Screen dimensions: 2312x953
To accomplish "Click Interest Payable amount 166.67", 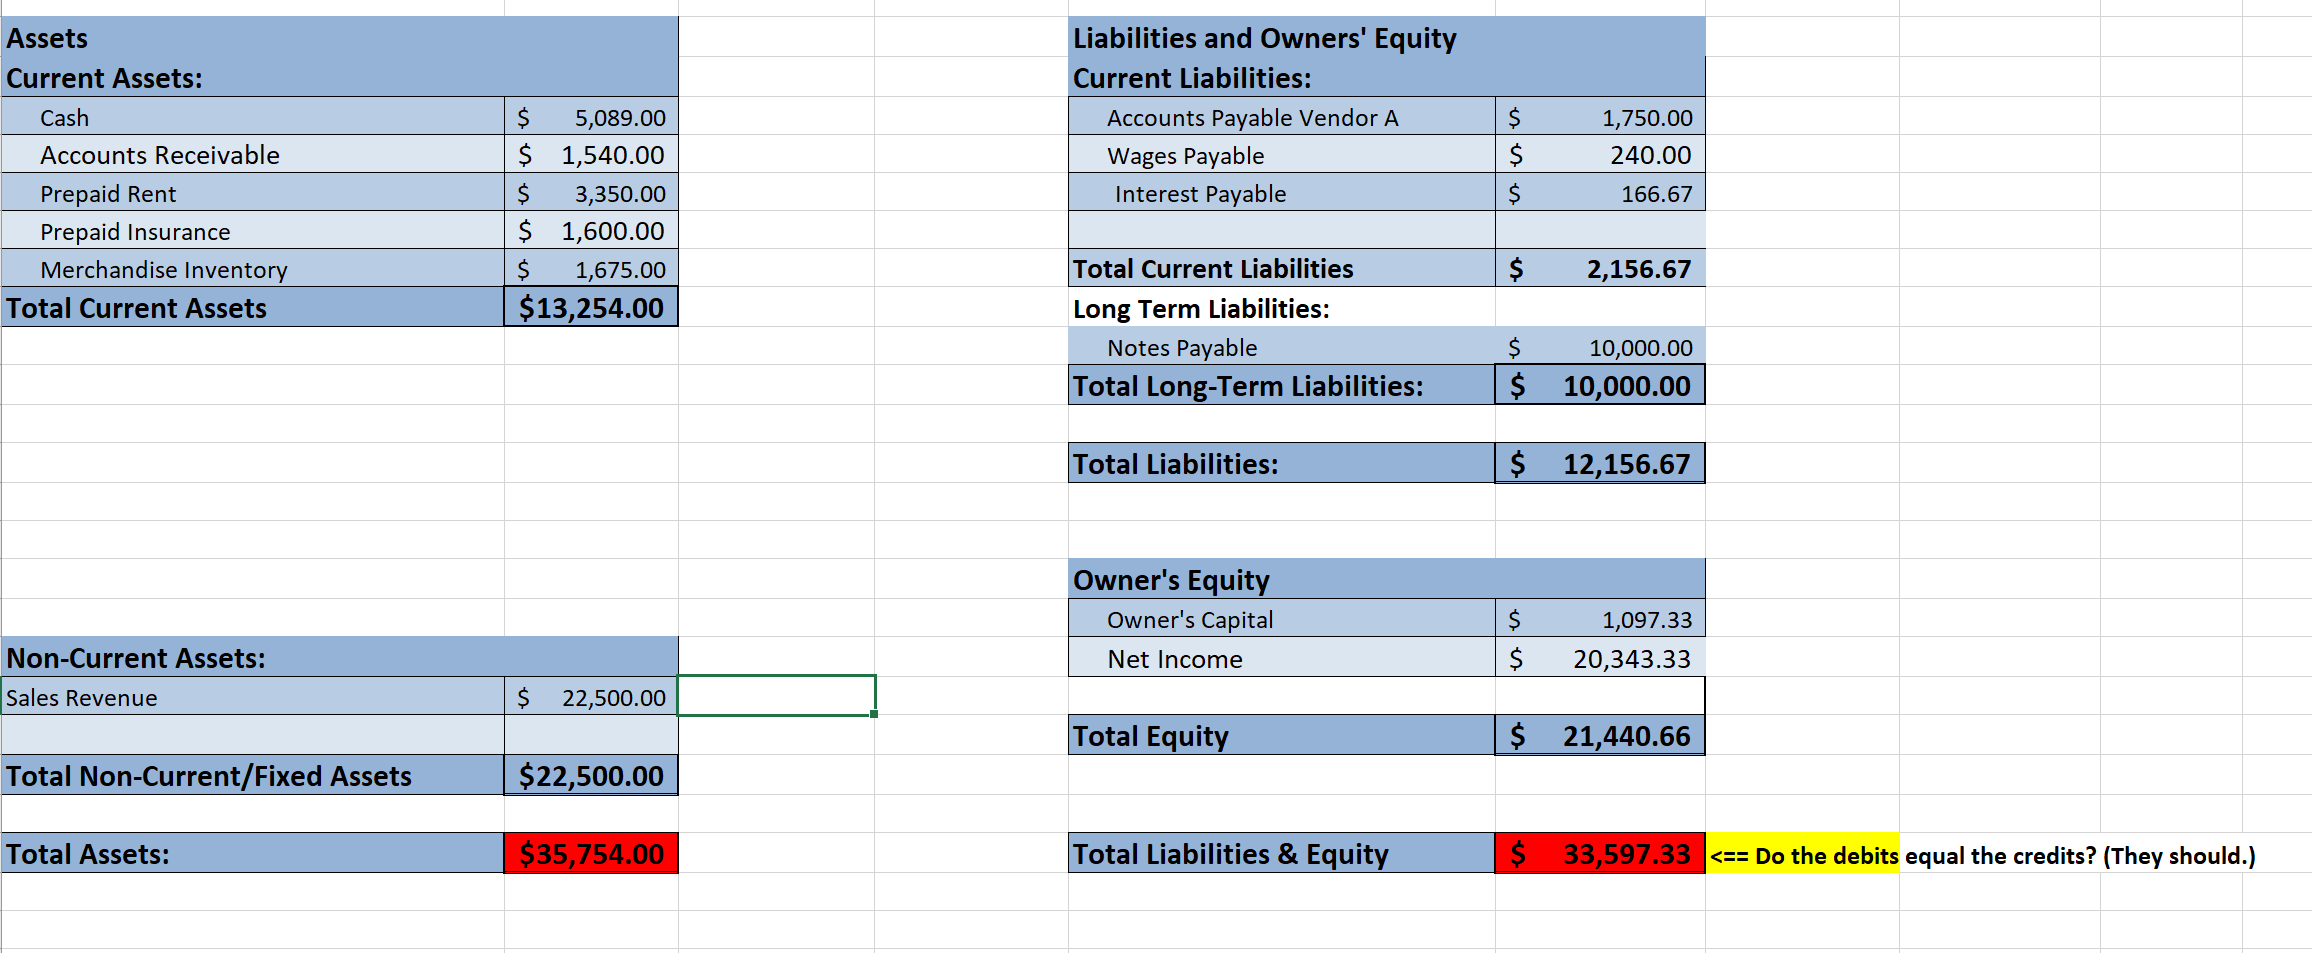I will (1600, 192).
